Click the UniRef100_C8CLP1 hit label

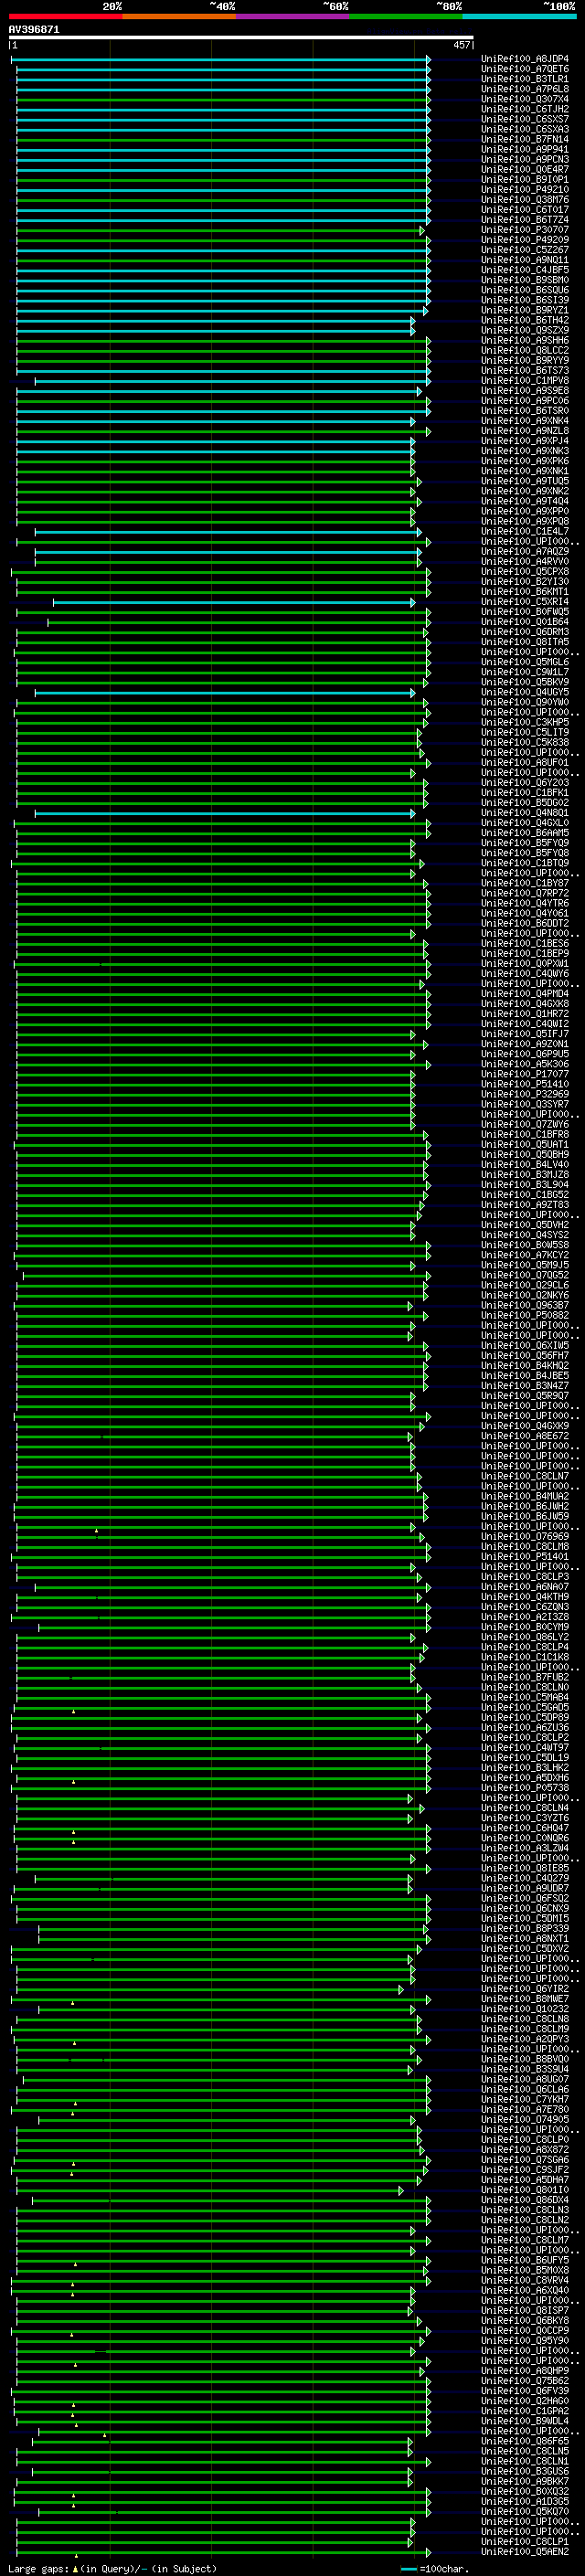point(525,2542)
